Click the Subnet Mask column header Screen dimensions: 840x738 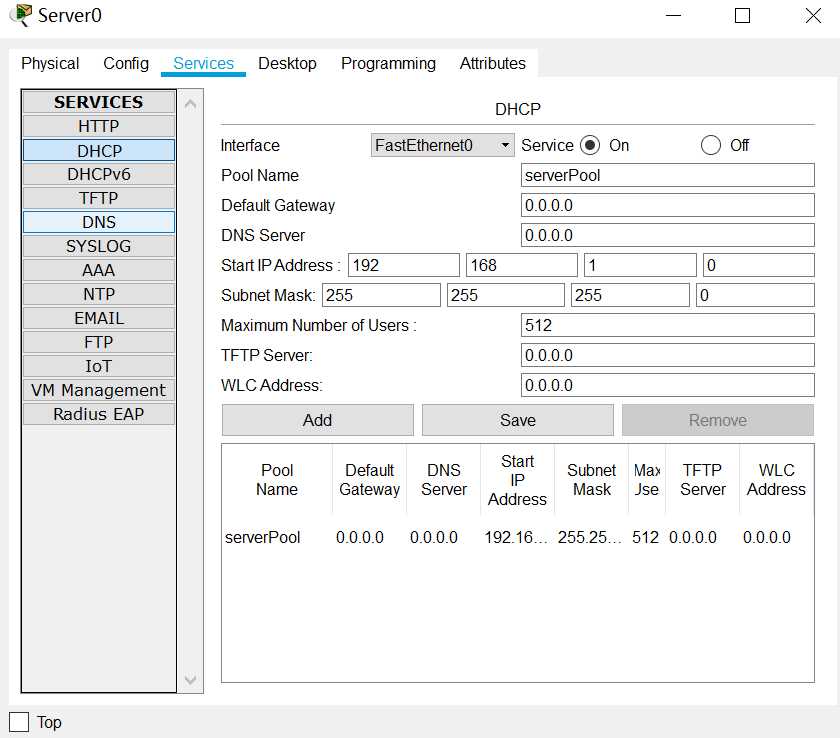click(x=591, y=480)
